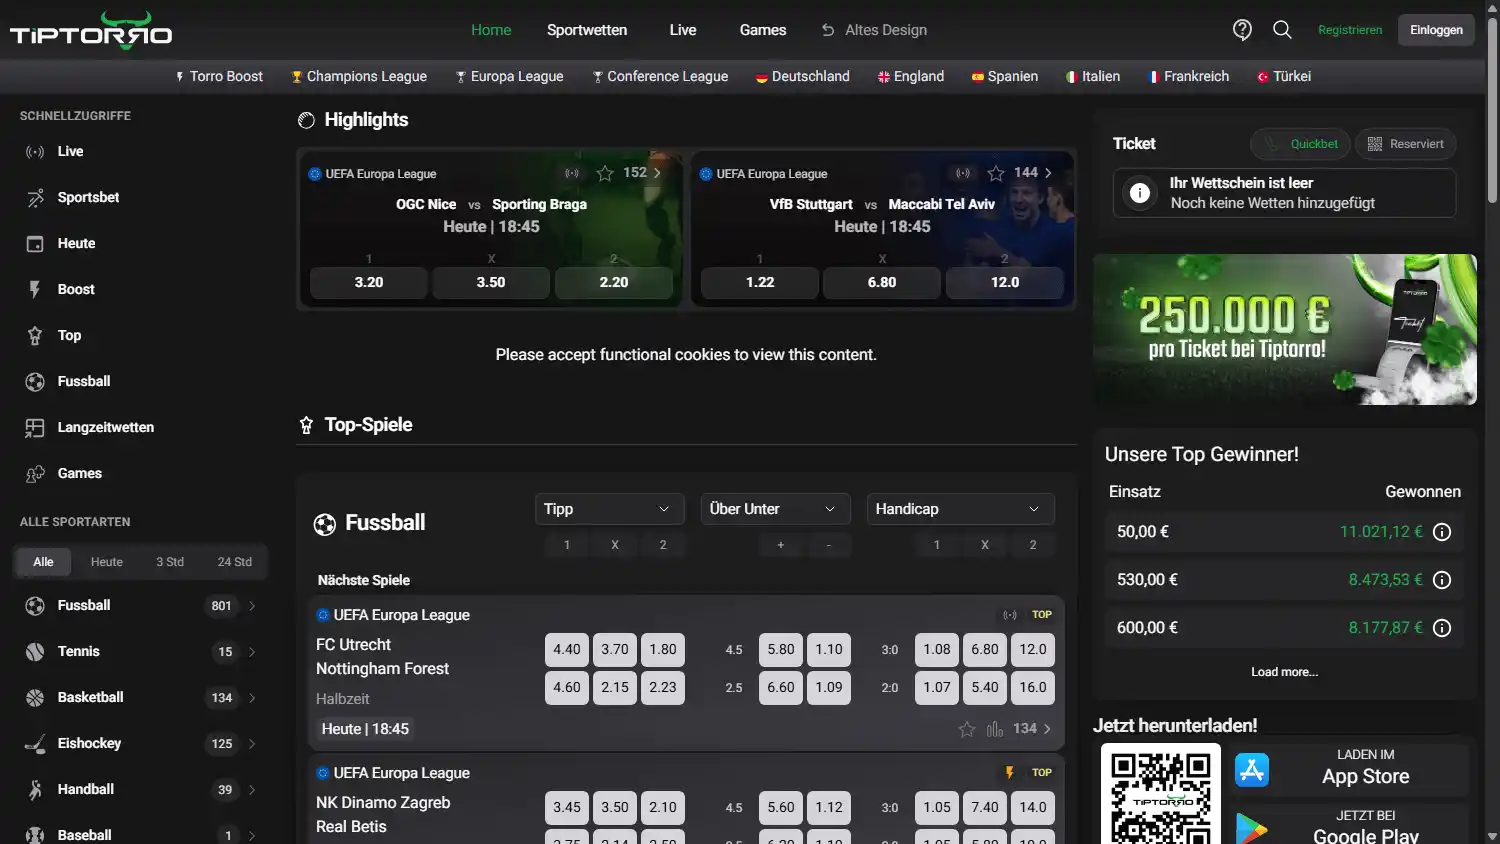Click the Handball player icon
The image size is (1500, 844).
point(35,790)
